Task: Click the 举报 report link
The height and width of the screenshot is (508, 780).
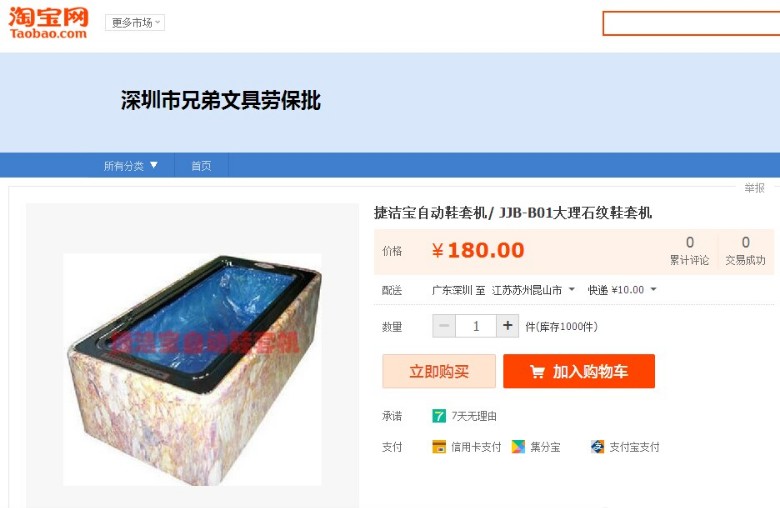Action: 754,188
